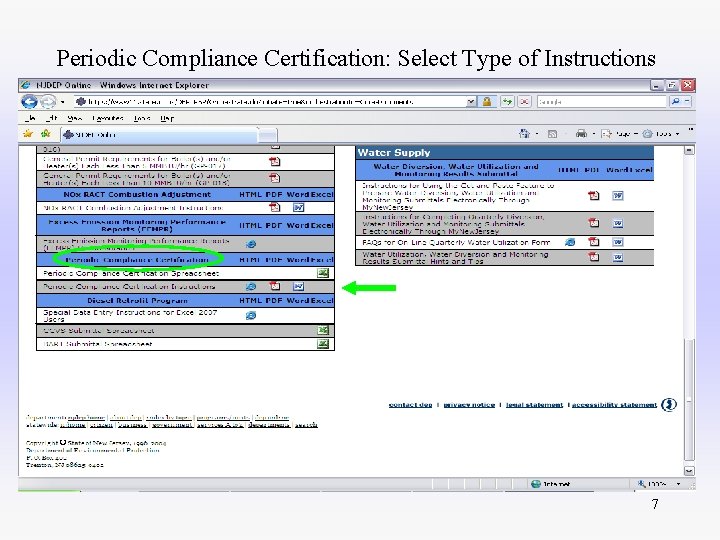Click the Home toolbar icon
The width and height of the screenshot is (720, 540).
pyautogui.click(x=524, y=134)
